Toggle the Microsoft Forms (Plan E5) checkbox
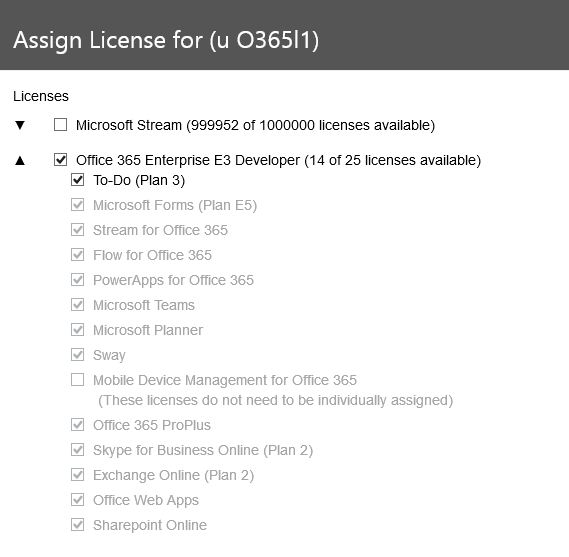 [78, 205]
